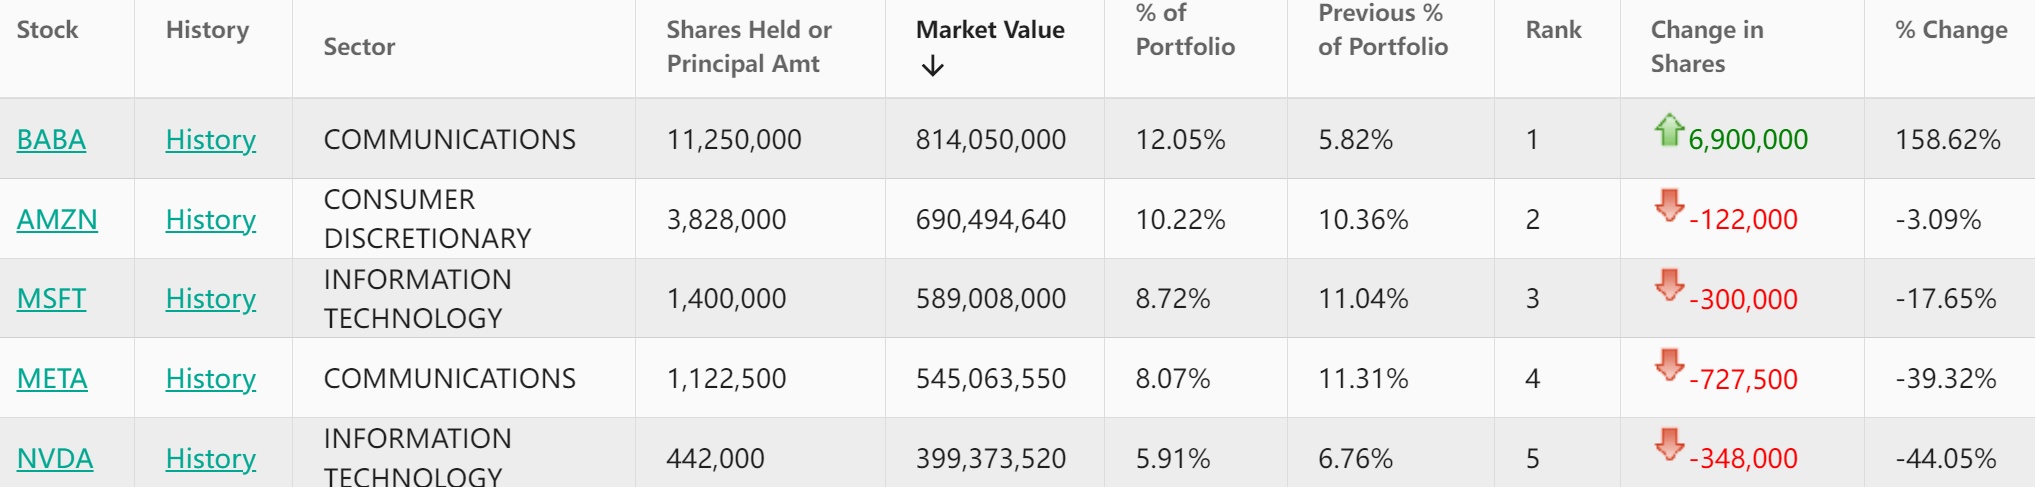Image resolution: width=2035 pixels, height=487 pixels.
Task: Open the AMZN stock link
Action: [57, 219]
